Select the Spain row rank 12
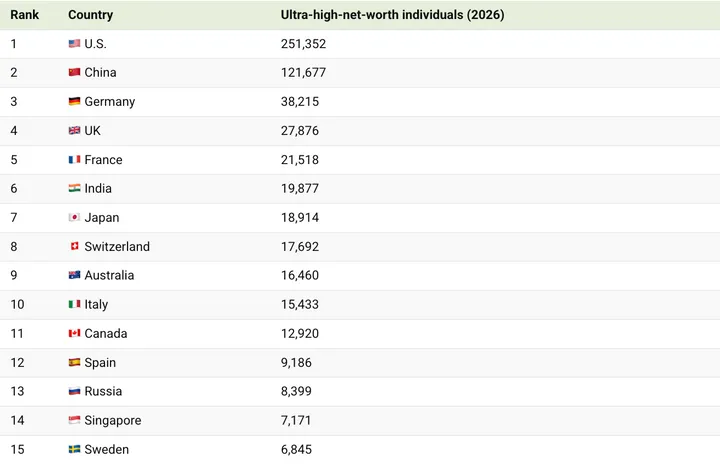The width and height of the screenshot is (720, 470). tap(17, 363)
